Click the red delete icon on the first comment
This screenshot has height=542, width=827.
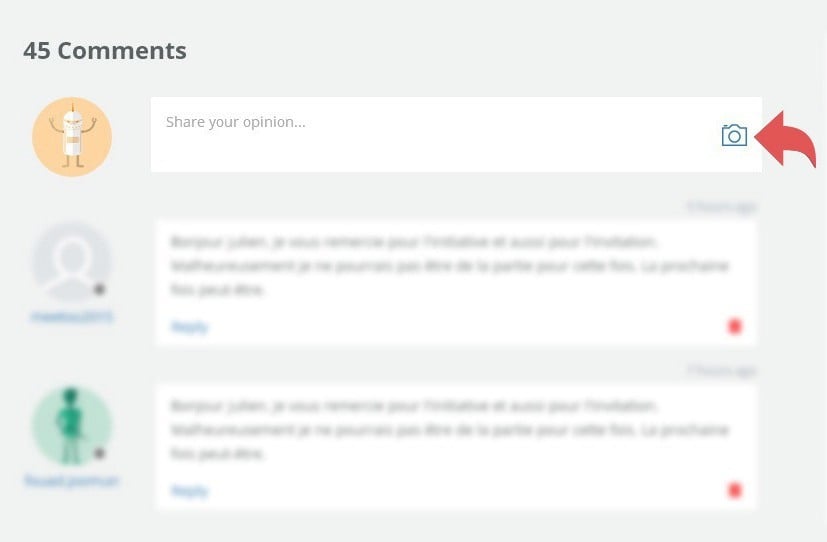point(735,326)
